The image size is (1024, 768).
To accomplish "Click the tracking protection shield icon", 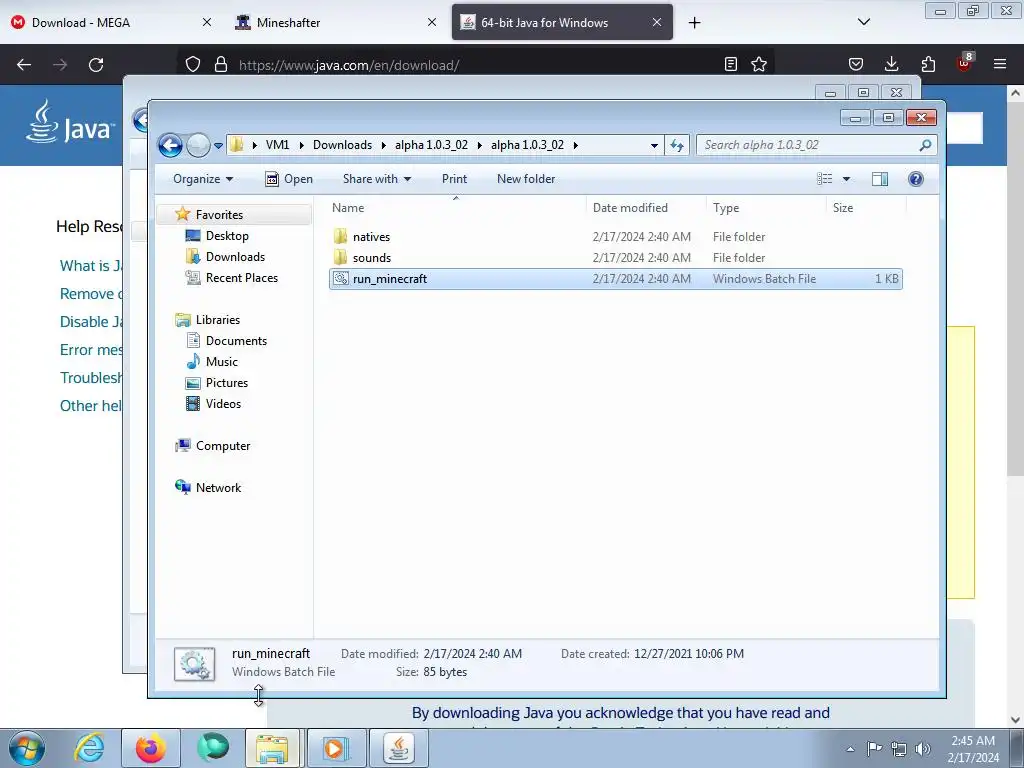I will 193,65.
